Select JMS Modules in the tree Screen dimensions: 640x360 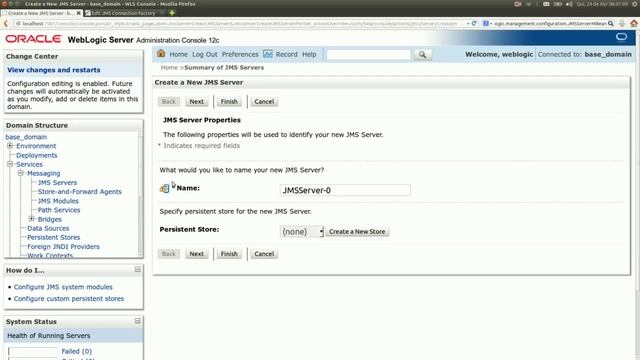pyautogui.click(x=58, y=201)
